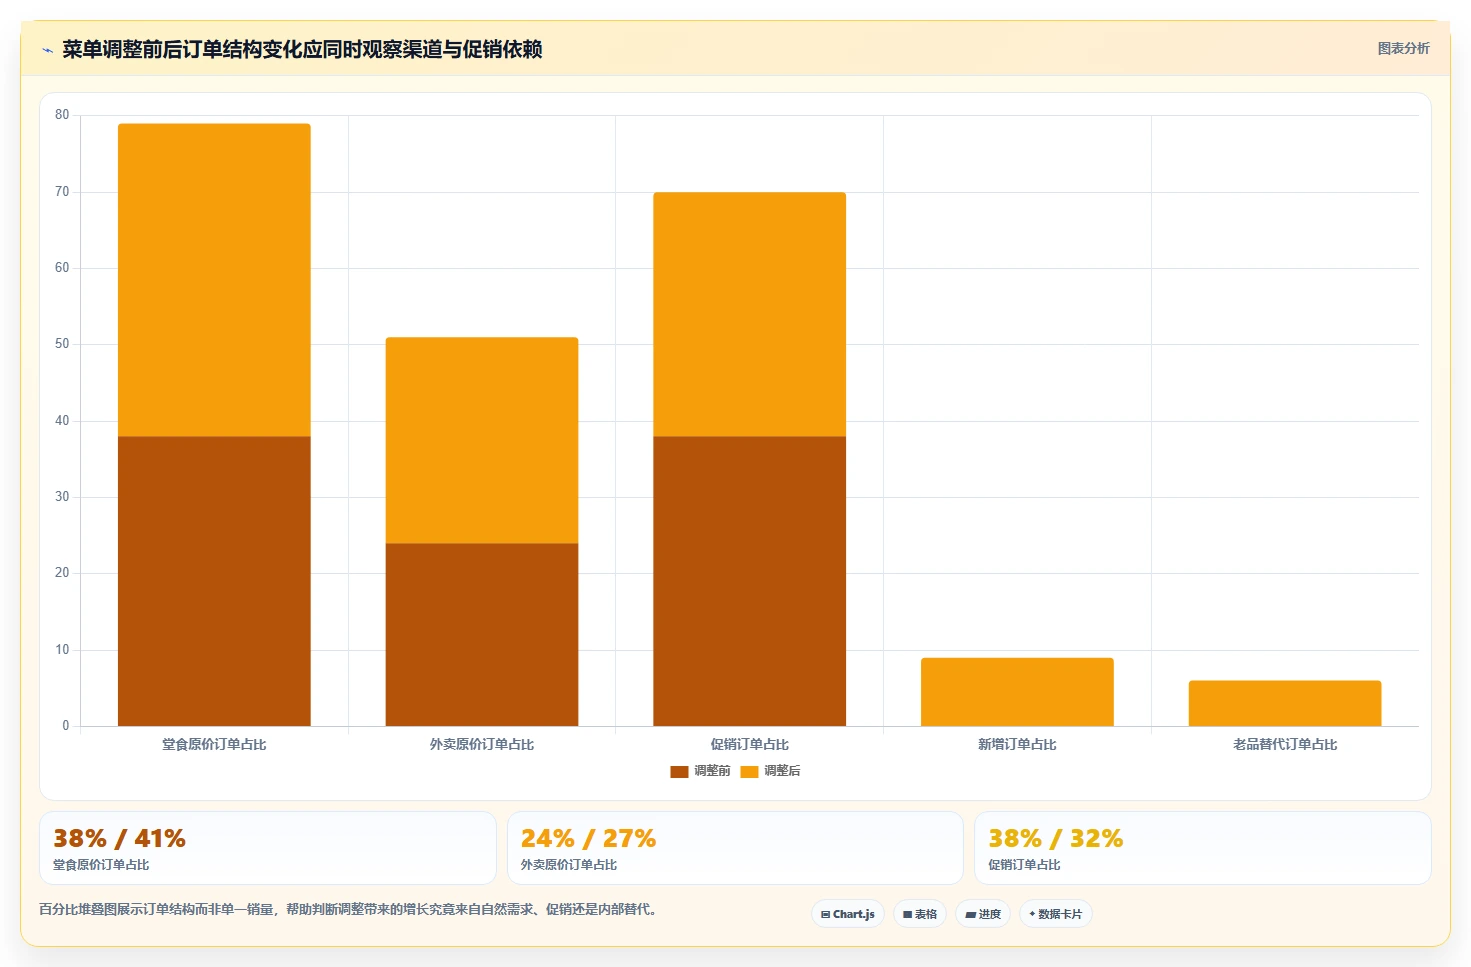Open the 38% / 32% stat card
Screen dimensions: 1471x967
(1203, 848)
